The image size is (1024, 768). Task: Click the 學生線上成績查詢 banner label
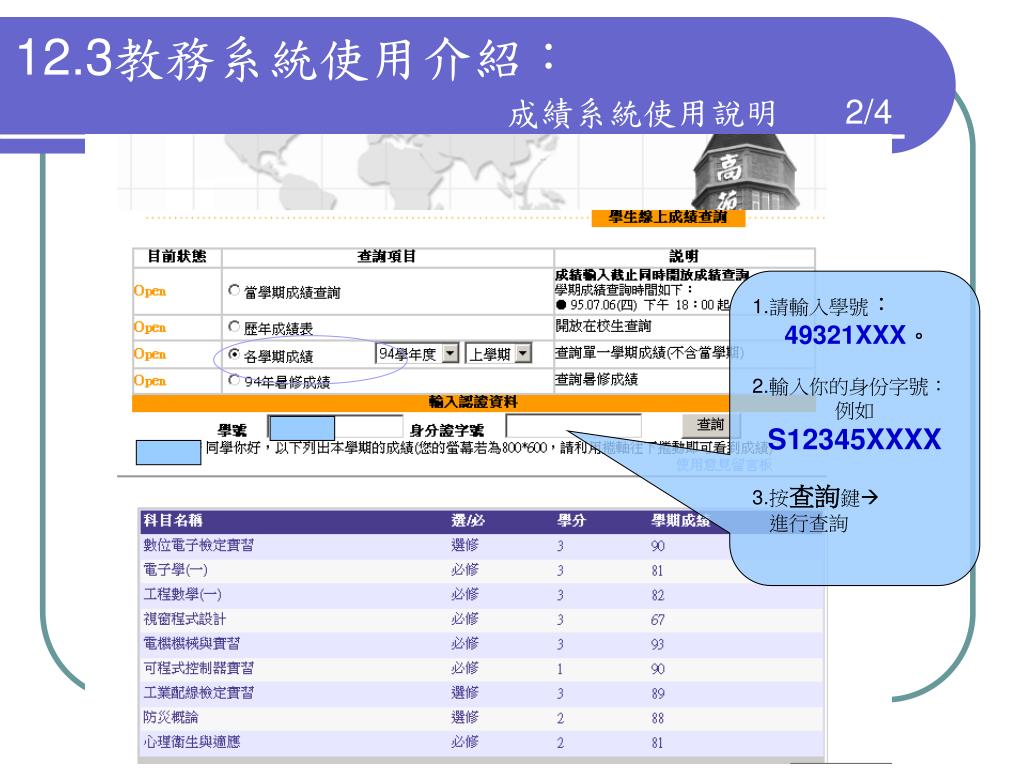pos(668,217)
